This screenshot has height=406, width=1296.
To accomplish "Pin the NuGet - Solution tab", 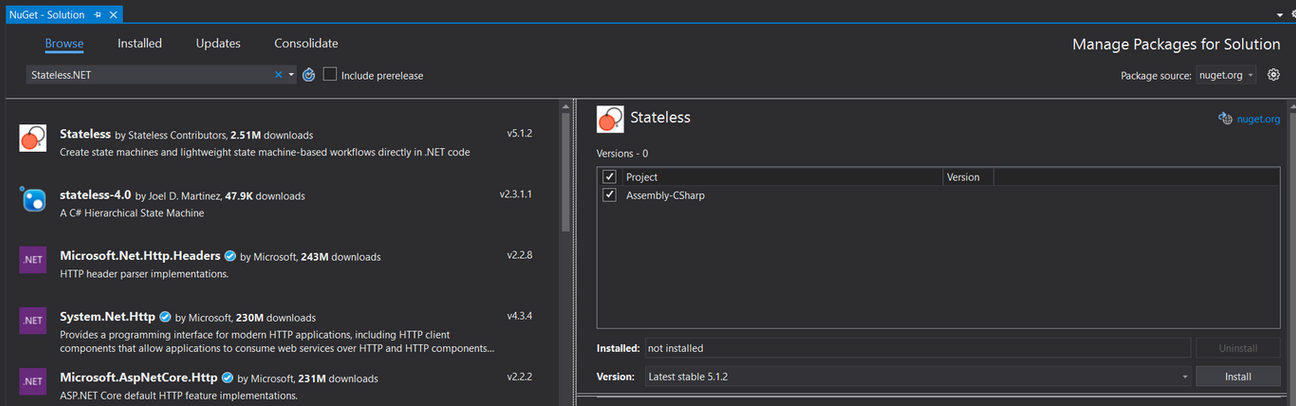I will click(x=97, y=15).
